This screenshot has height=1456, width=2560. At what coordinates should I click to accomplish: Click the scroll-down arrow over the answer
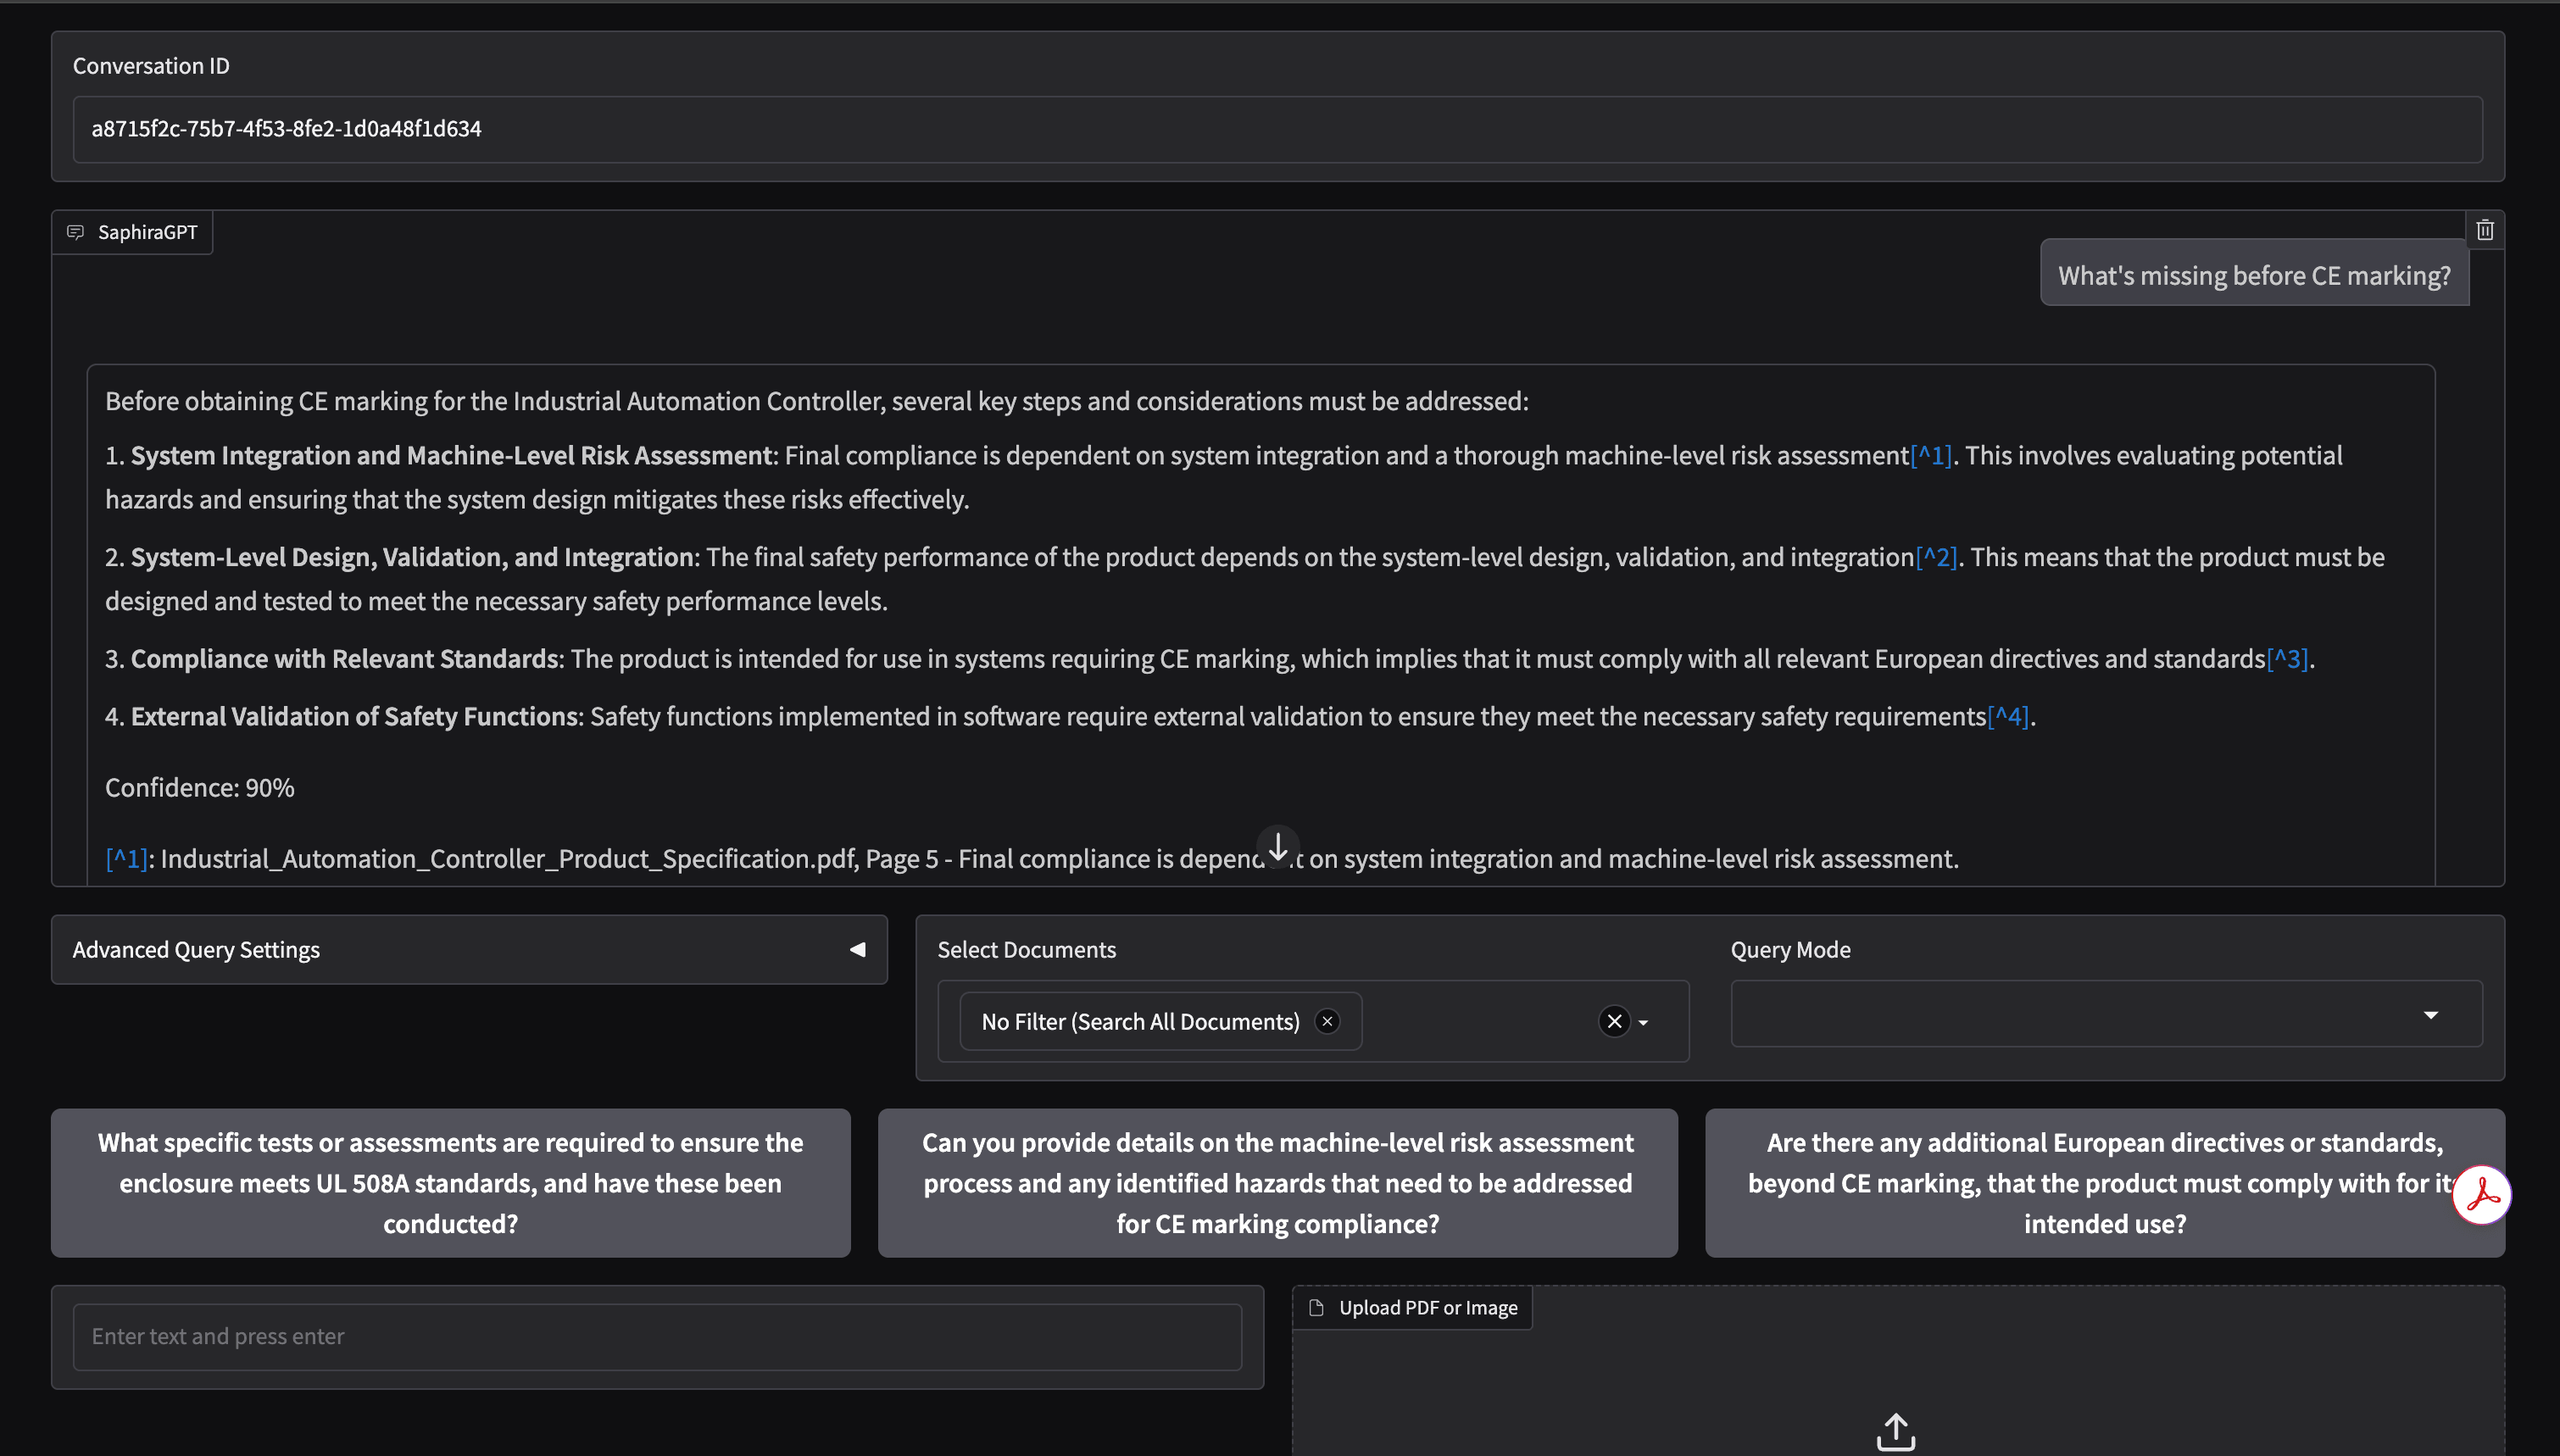click(1278, 848)
